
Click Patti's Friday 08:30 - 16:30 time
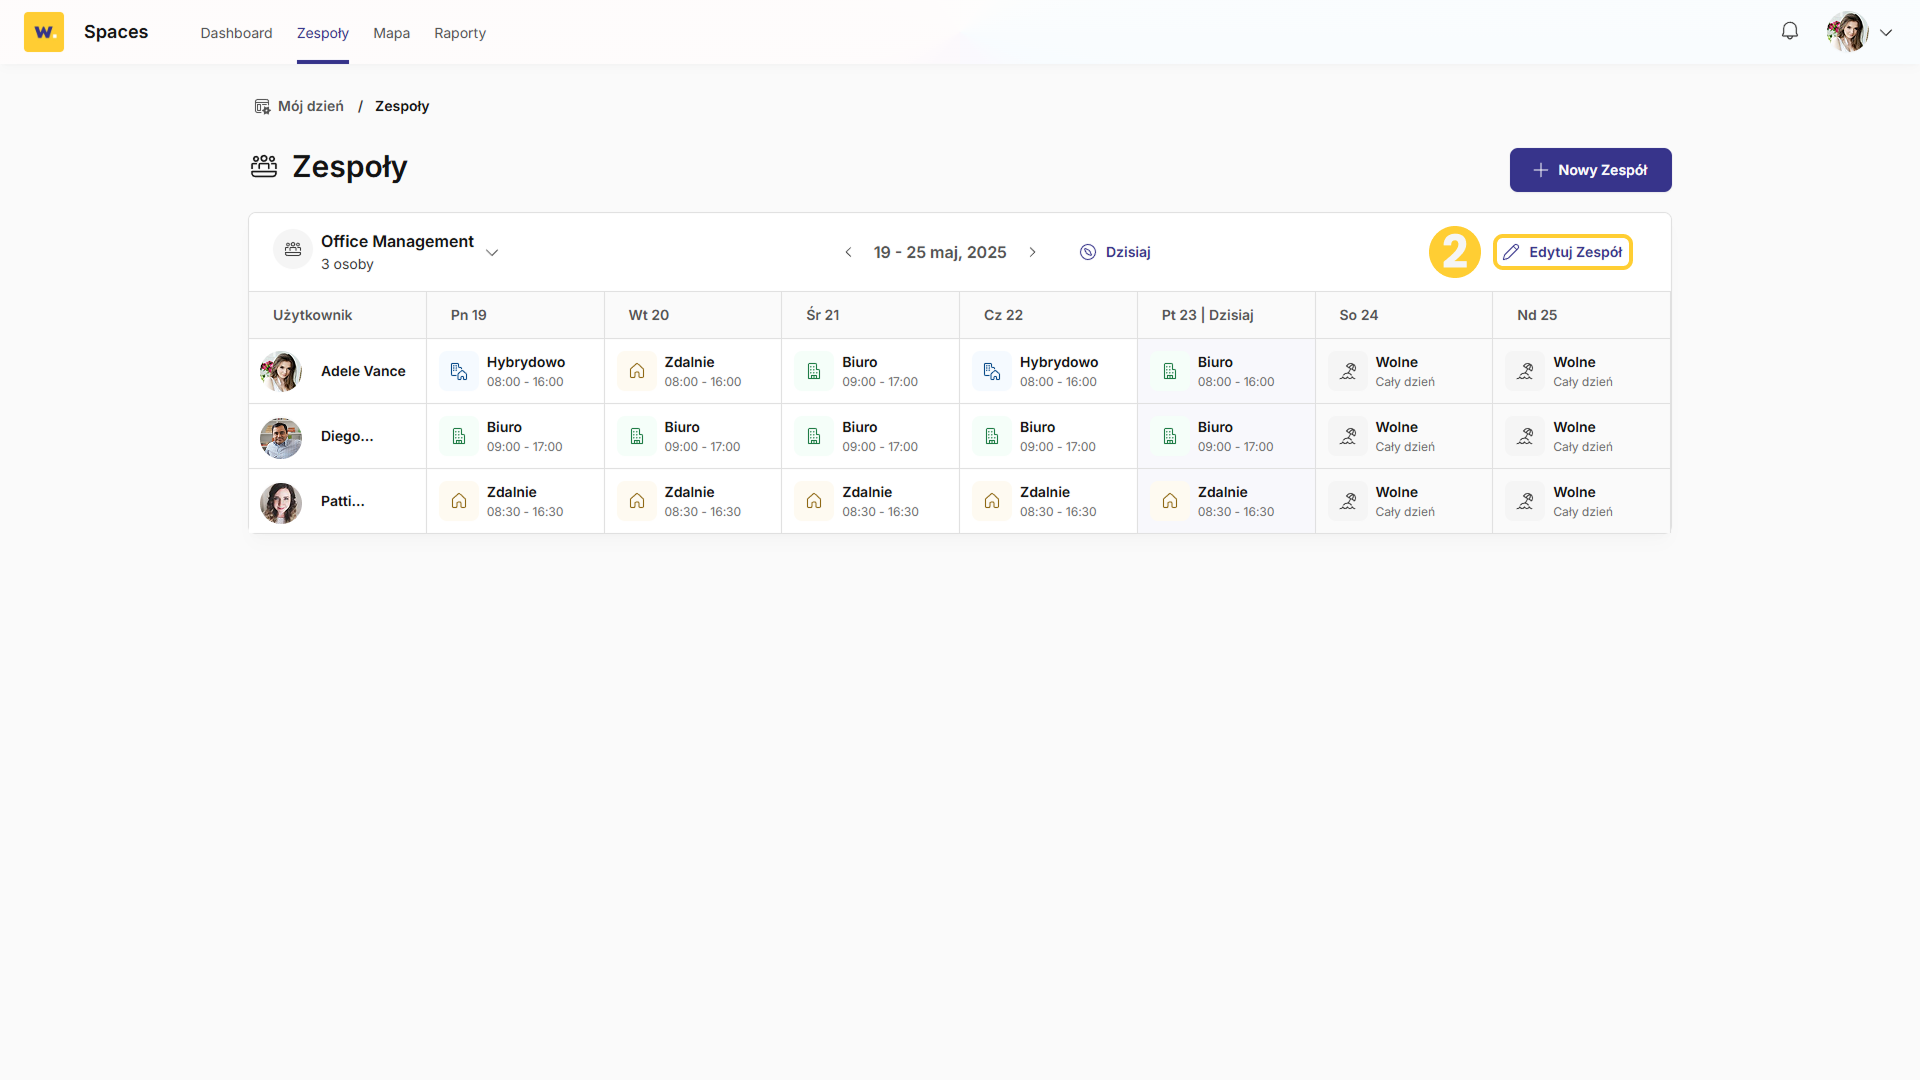1236,512
